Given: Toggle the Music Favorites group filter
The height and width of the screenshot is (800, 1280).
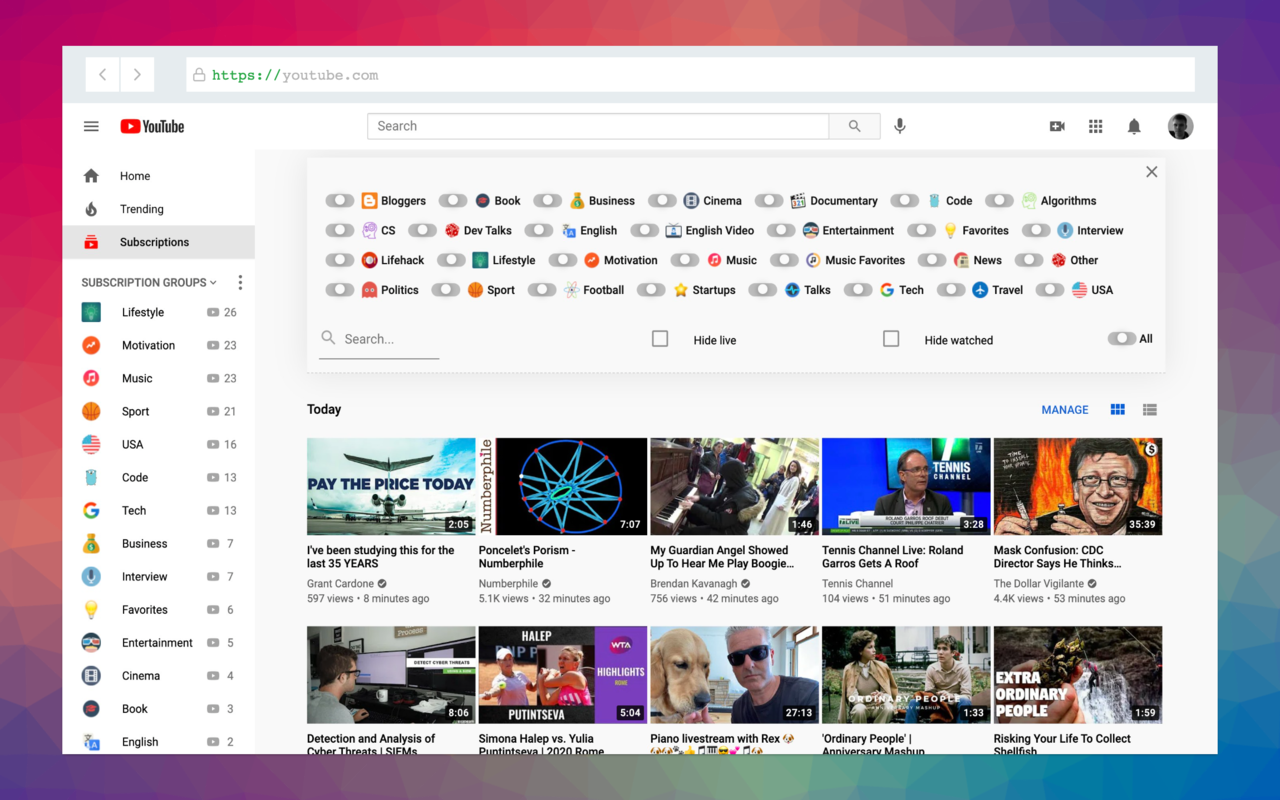Looking at the screenshot, I should [784, 260].
